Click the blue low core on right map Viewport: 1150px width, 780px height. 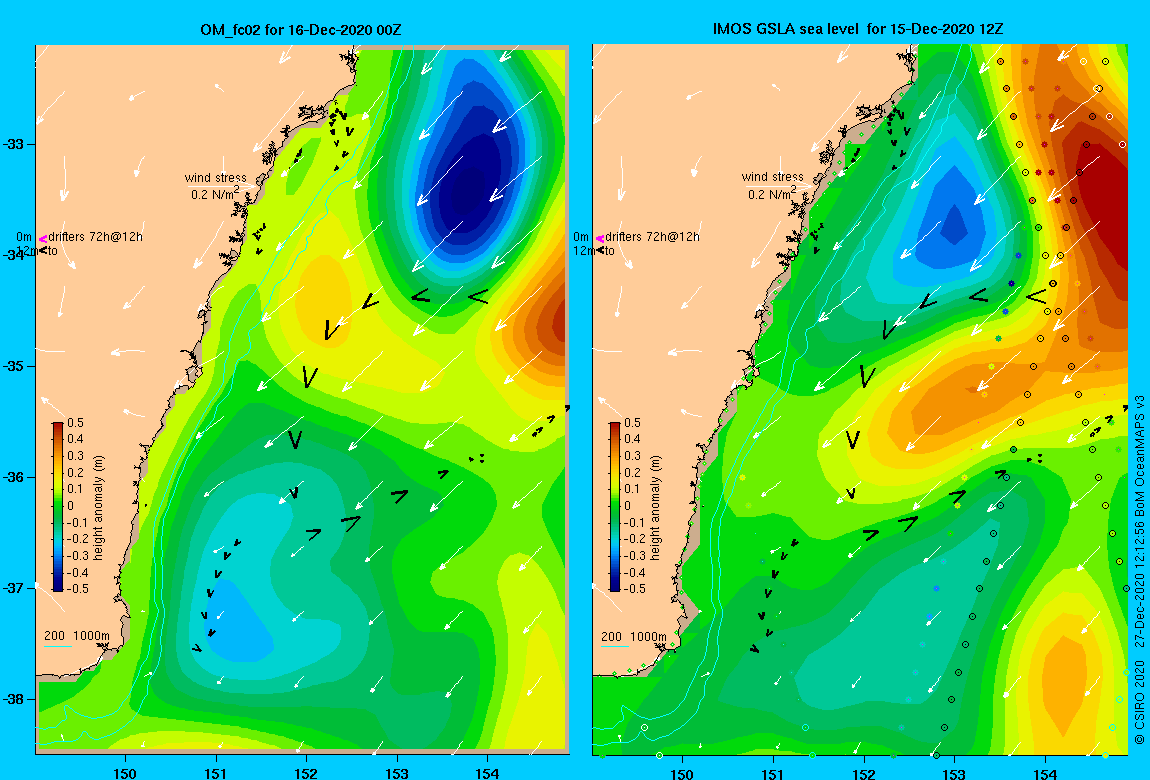pyautogui.click(x=953, y=226)
